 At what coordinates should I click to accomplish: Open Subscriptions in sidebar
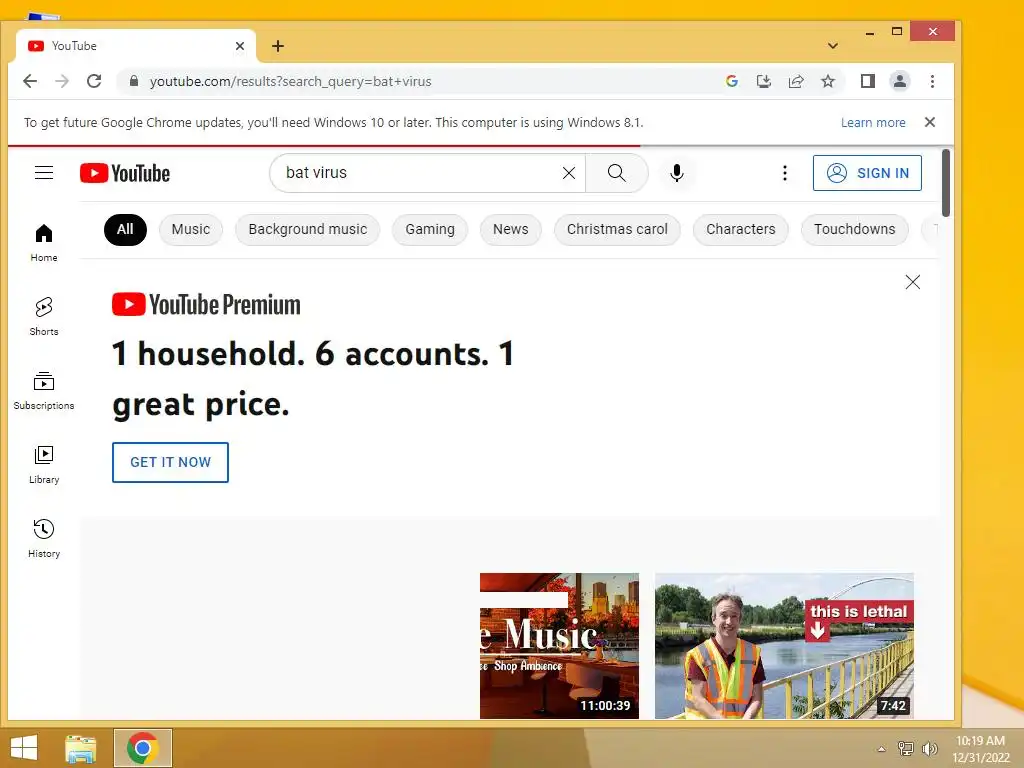coord(44,391)
